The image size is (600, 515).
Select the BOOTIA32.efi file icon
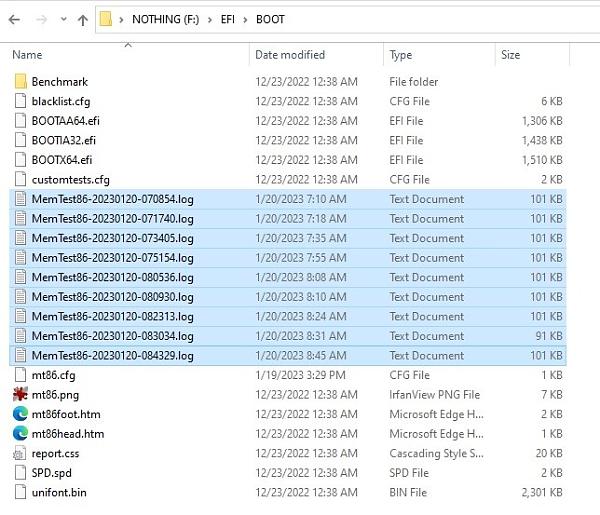[20, 140]
